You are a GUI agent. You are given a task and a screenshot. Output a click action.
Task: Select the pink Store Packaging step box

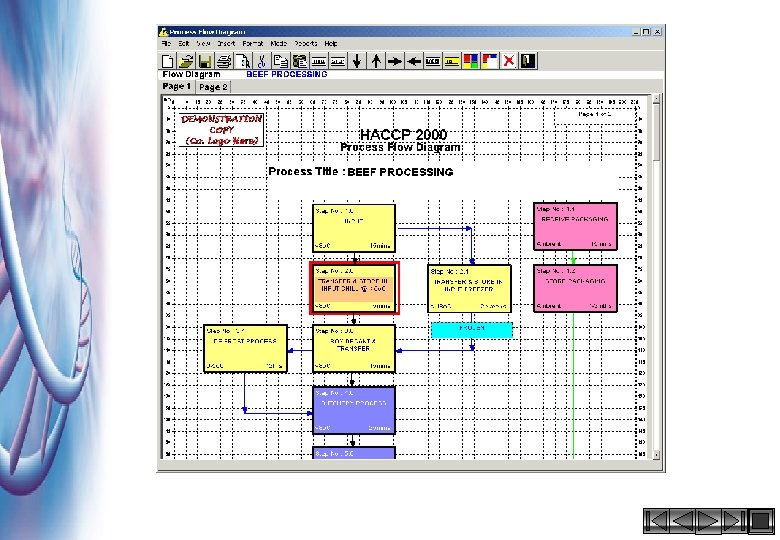coord(575,288)
